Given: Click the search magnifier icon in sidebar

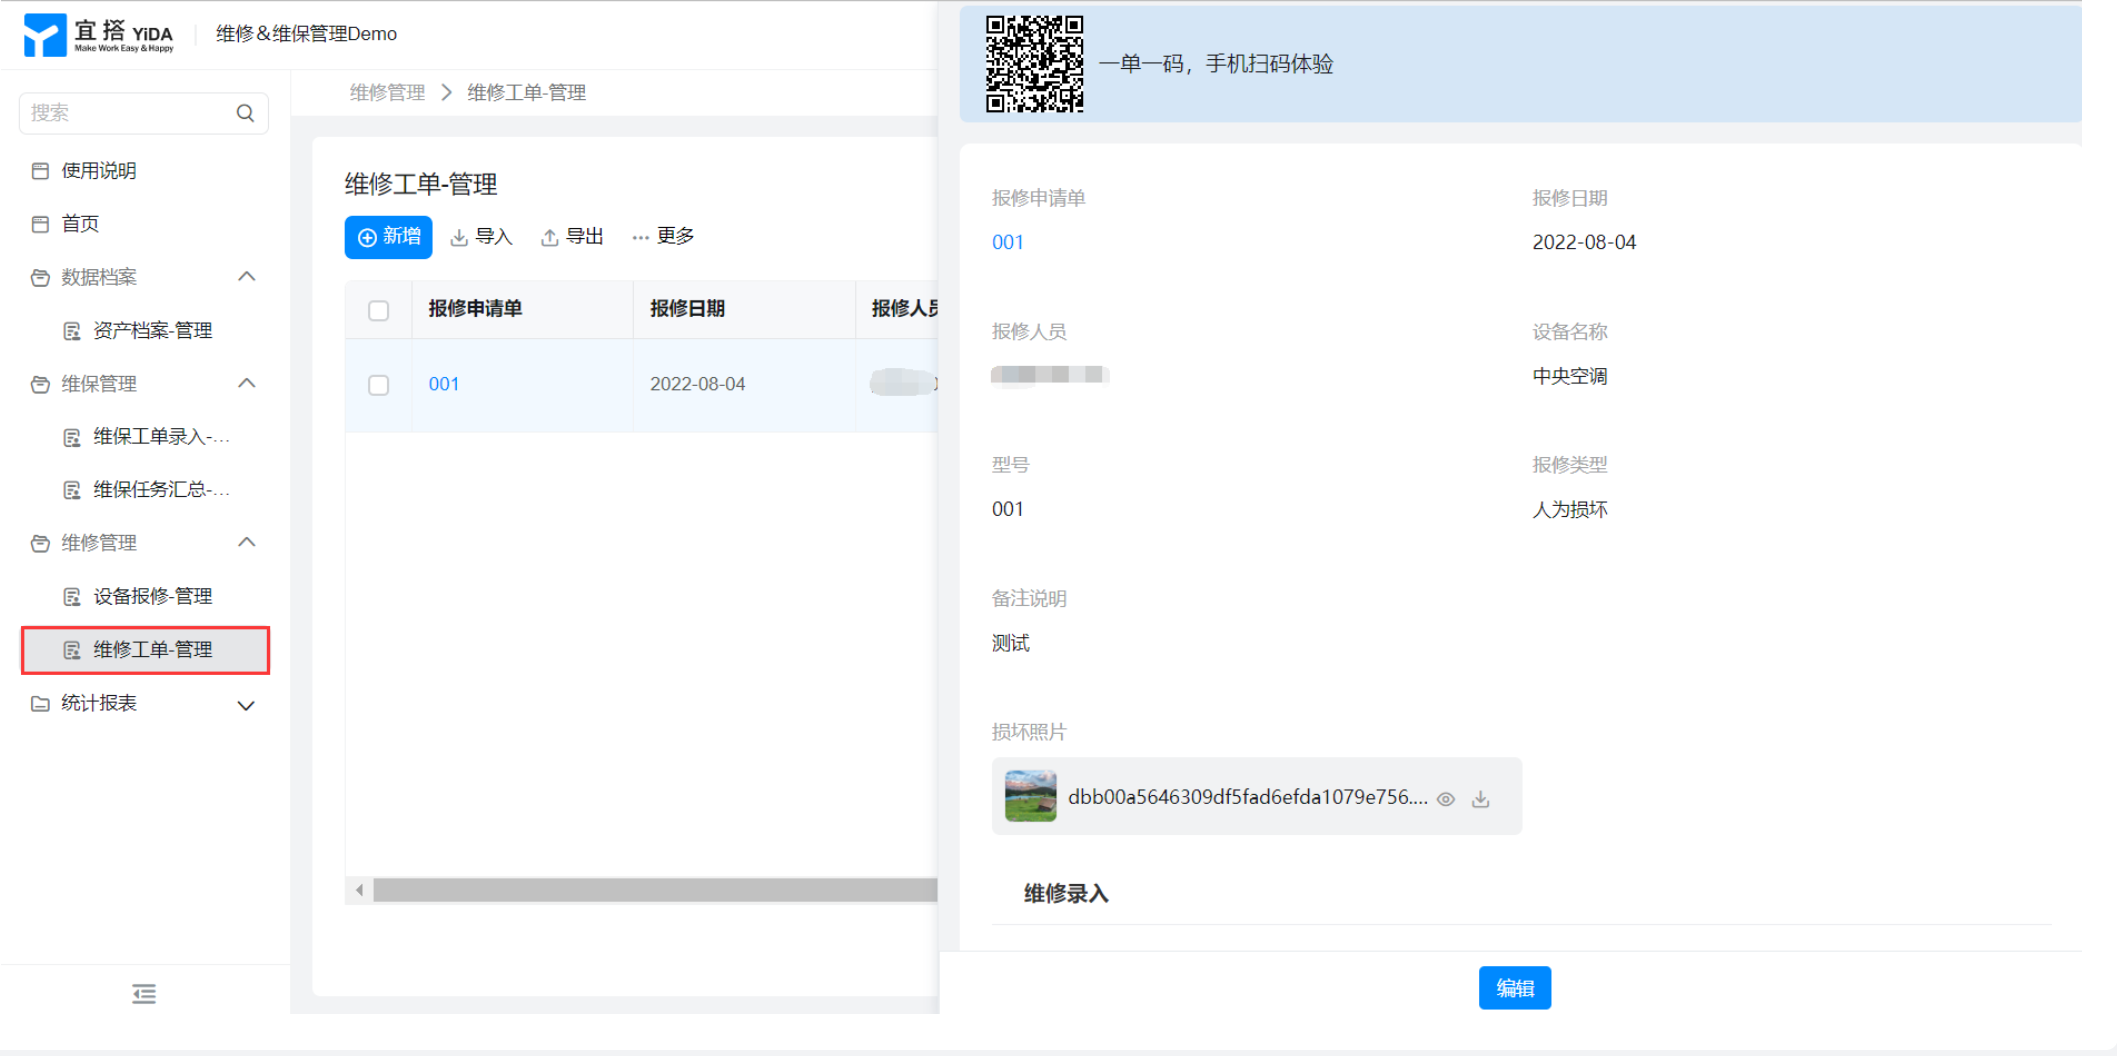Looking at the screenshot, I should click(x=245, y=113).
